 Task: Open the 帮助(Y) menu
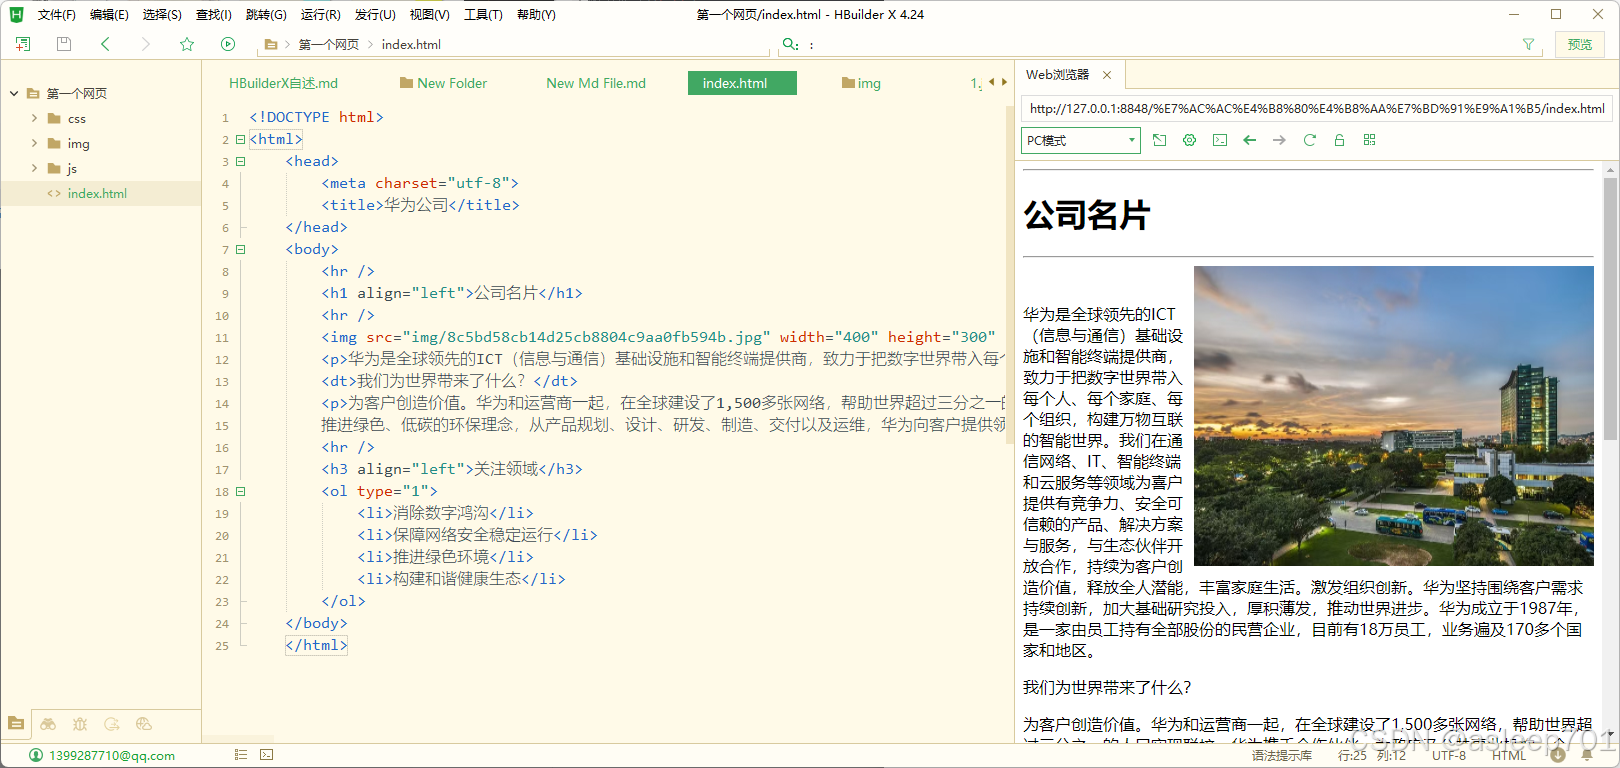(x=536, y=15)
